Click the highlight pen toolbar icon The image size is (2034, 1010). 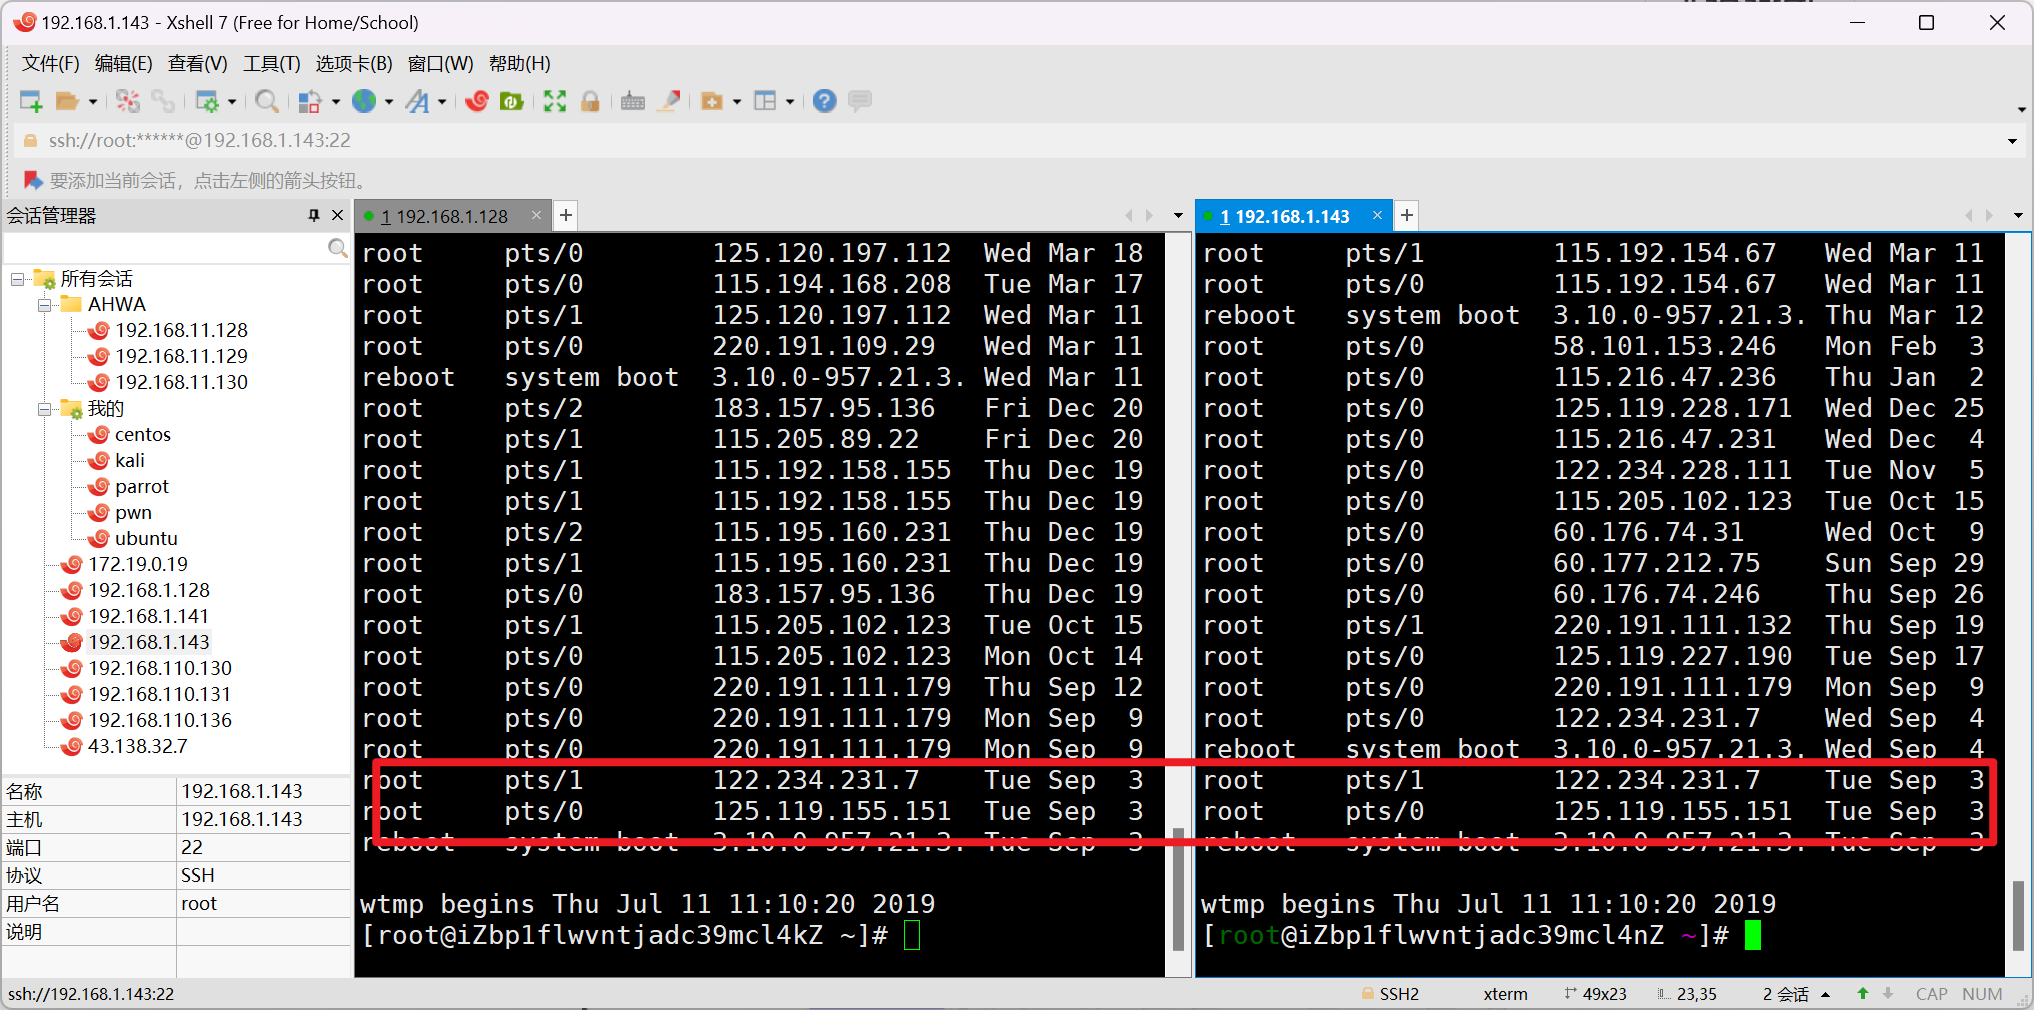[x=669, y=101]
